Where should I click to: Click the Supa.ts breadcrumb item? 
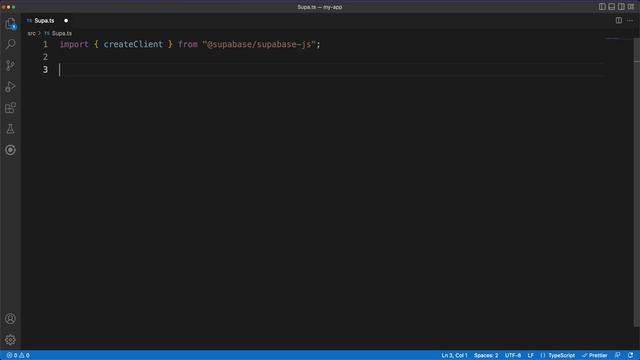62,33
